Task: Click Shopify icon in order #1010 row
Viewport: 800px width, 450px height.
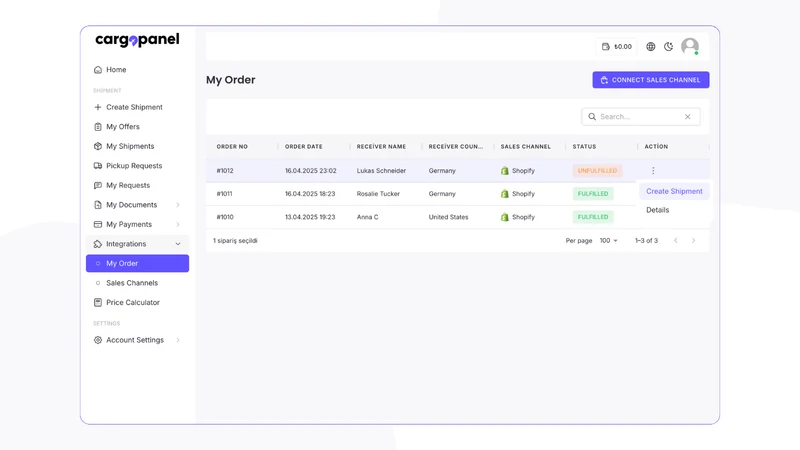Action: coord(505,217)
